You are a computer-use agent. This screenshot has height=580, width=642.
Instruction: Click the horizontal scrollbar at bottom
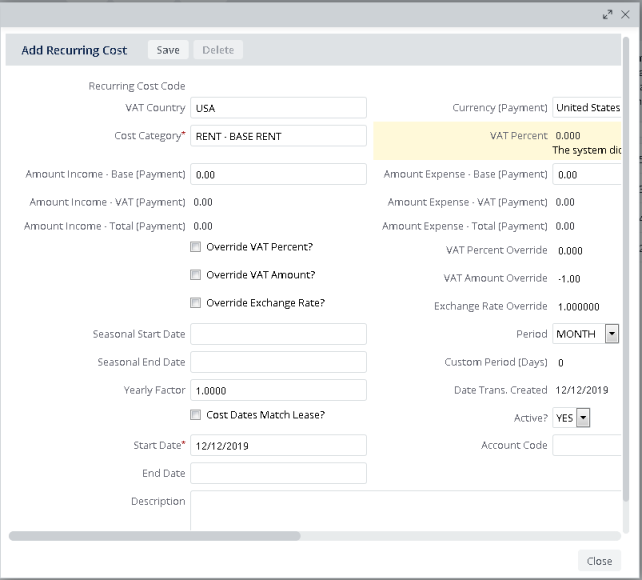[155, 536]
